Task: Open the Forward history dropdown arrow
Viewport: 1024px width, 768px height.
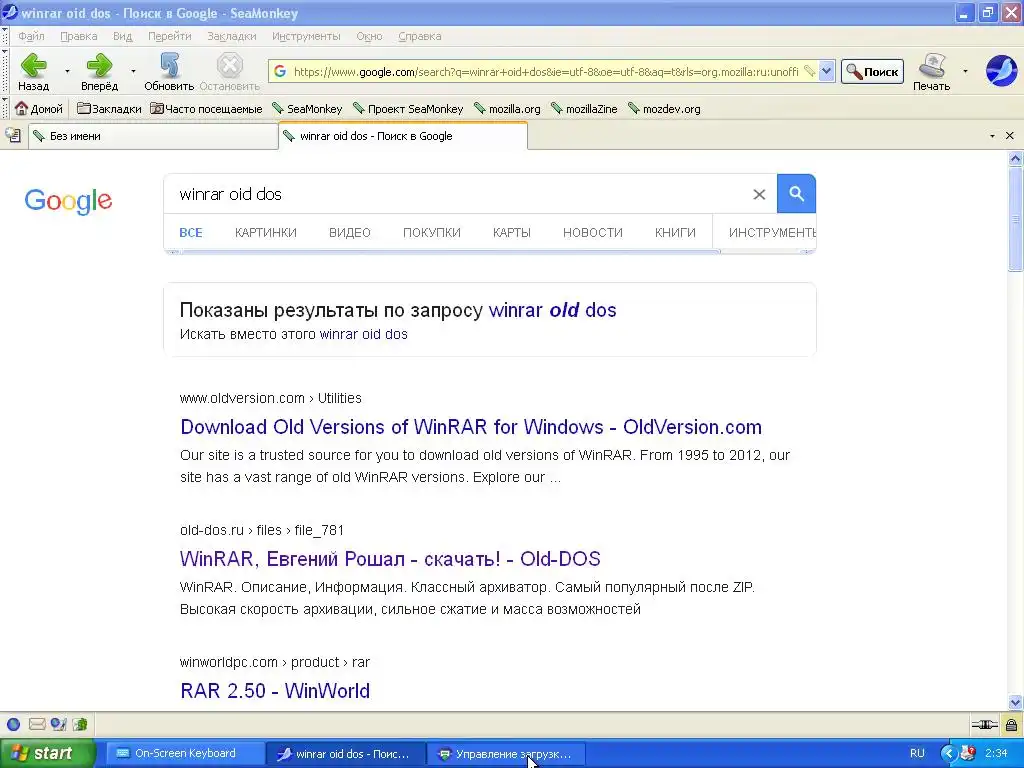Action: pos(133,71)
